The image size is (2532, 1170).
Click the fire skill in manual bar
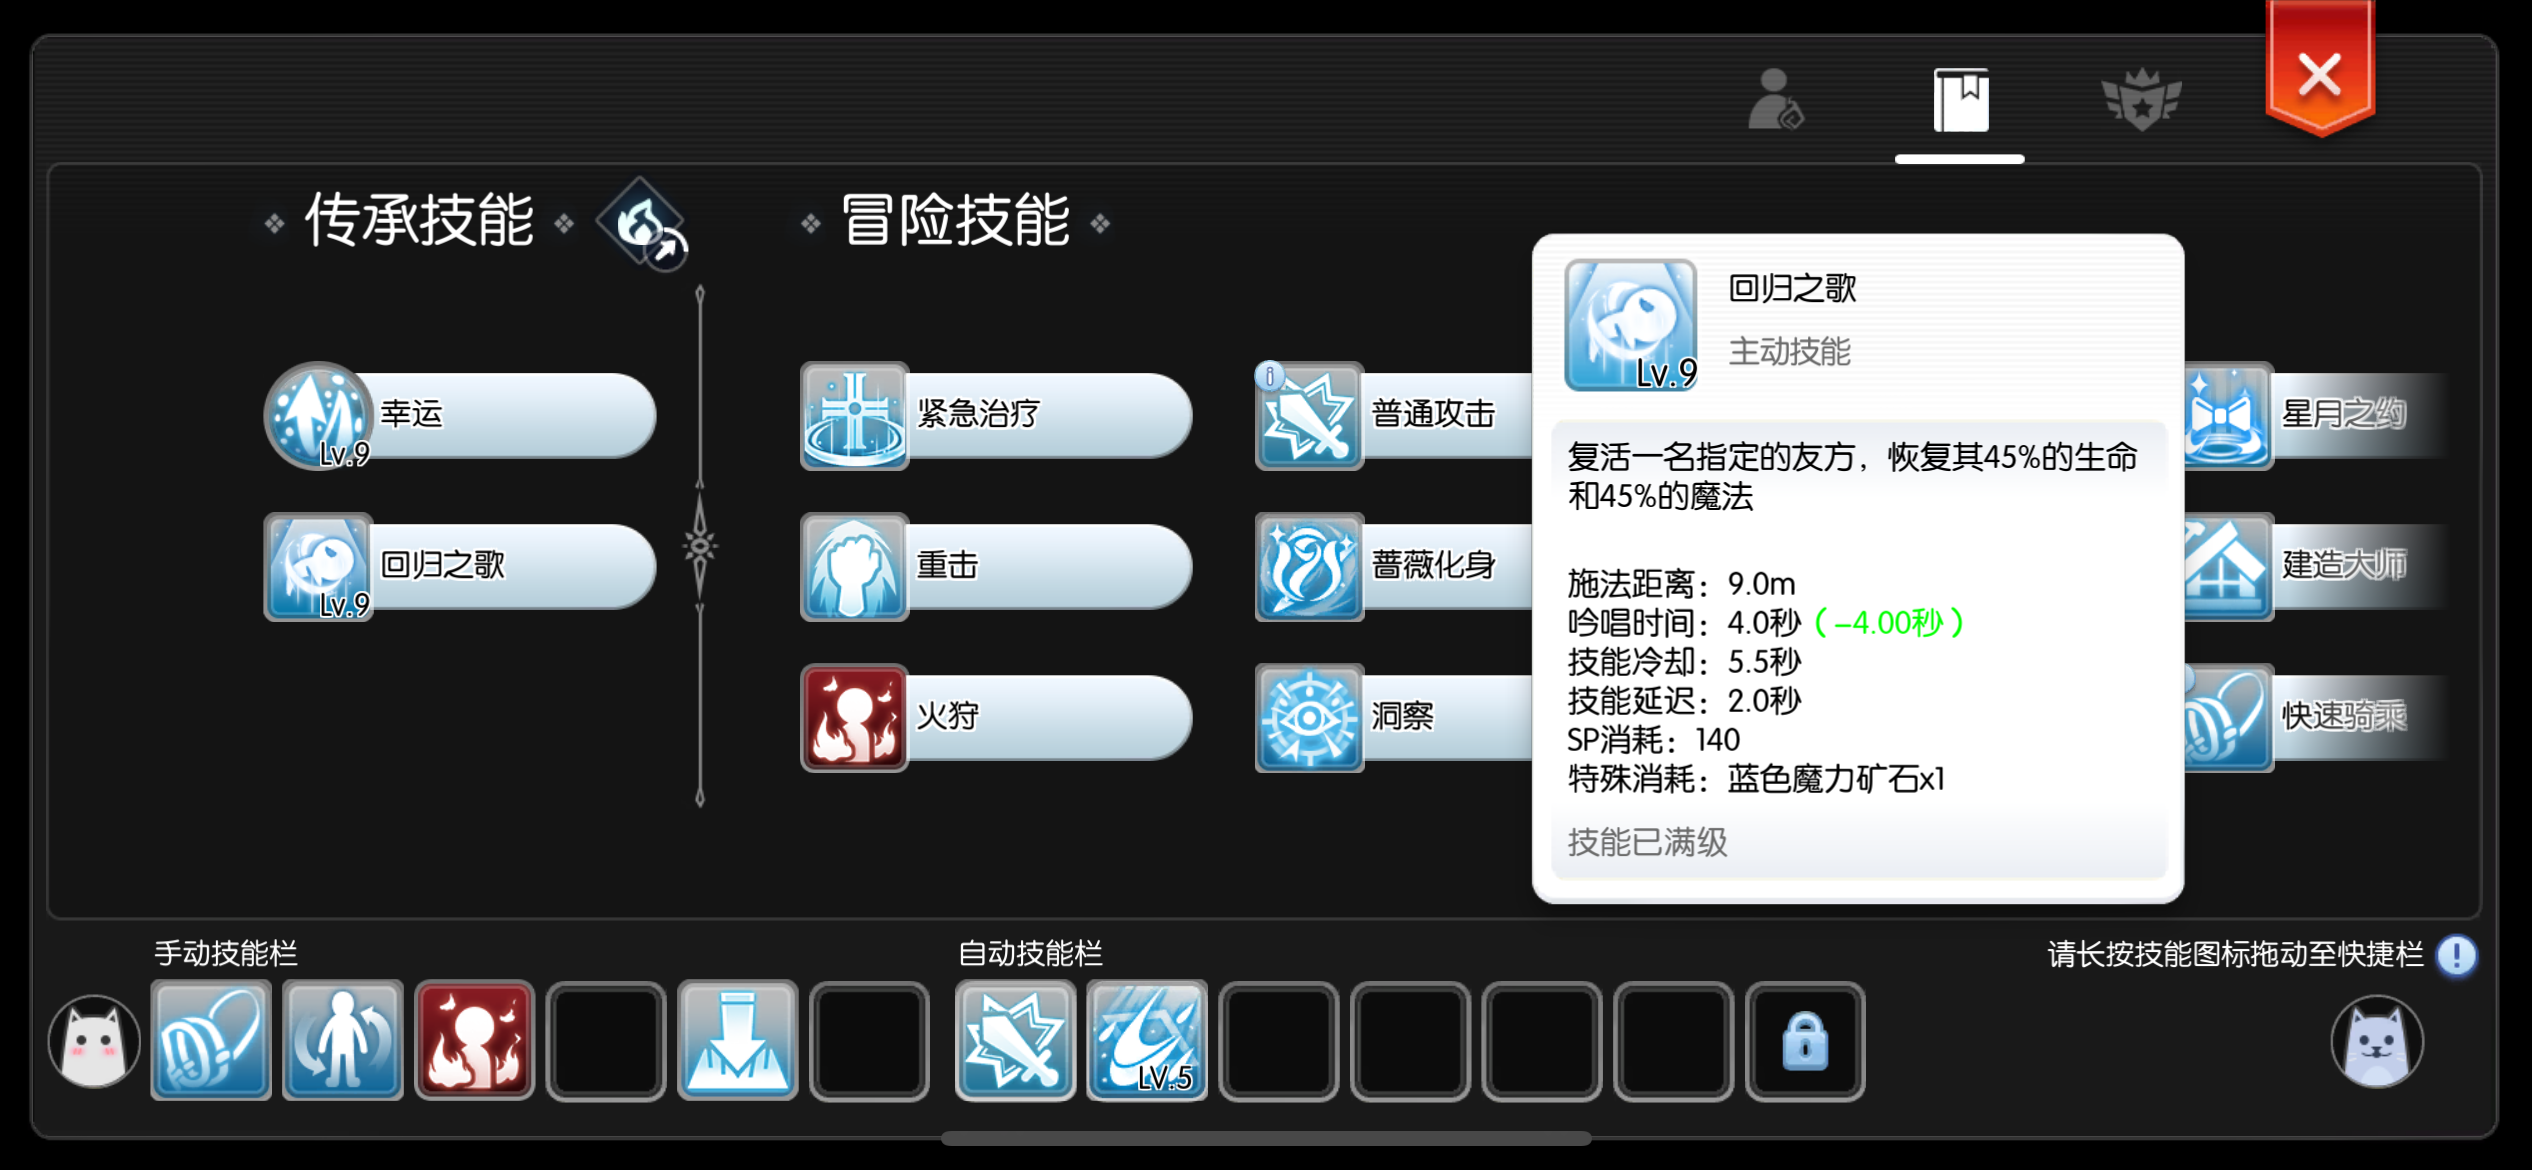[x=474, y=1041]
